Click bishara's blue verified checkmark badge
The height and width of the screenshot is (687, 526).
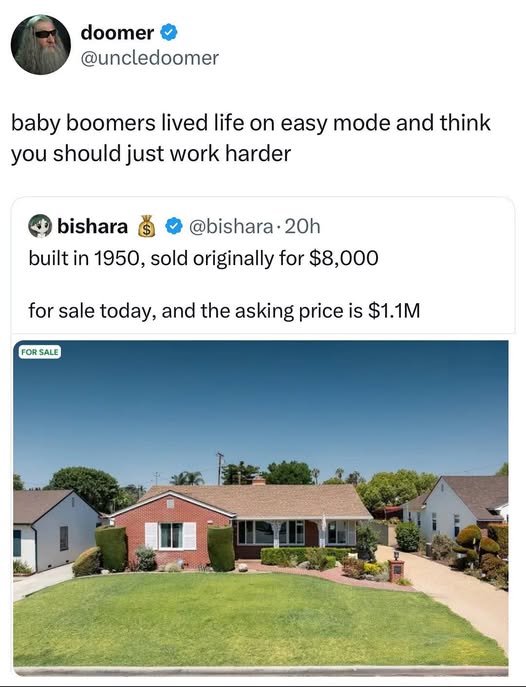pos(174,226)
